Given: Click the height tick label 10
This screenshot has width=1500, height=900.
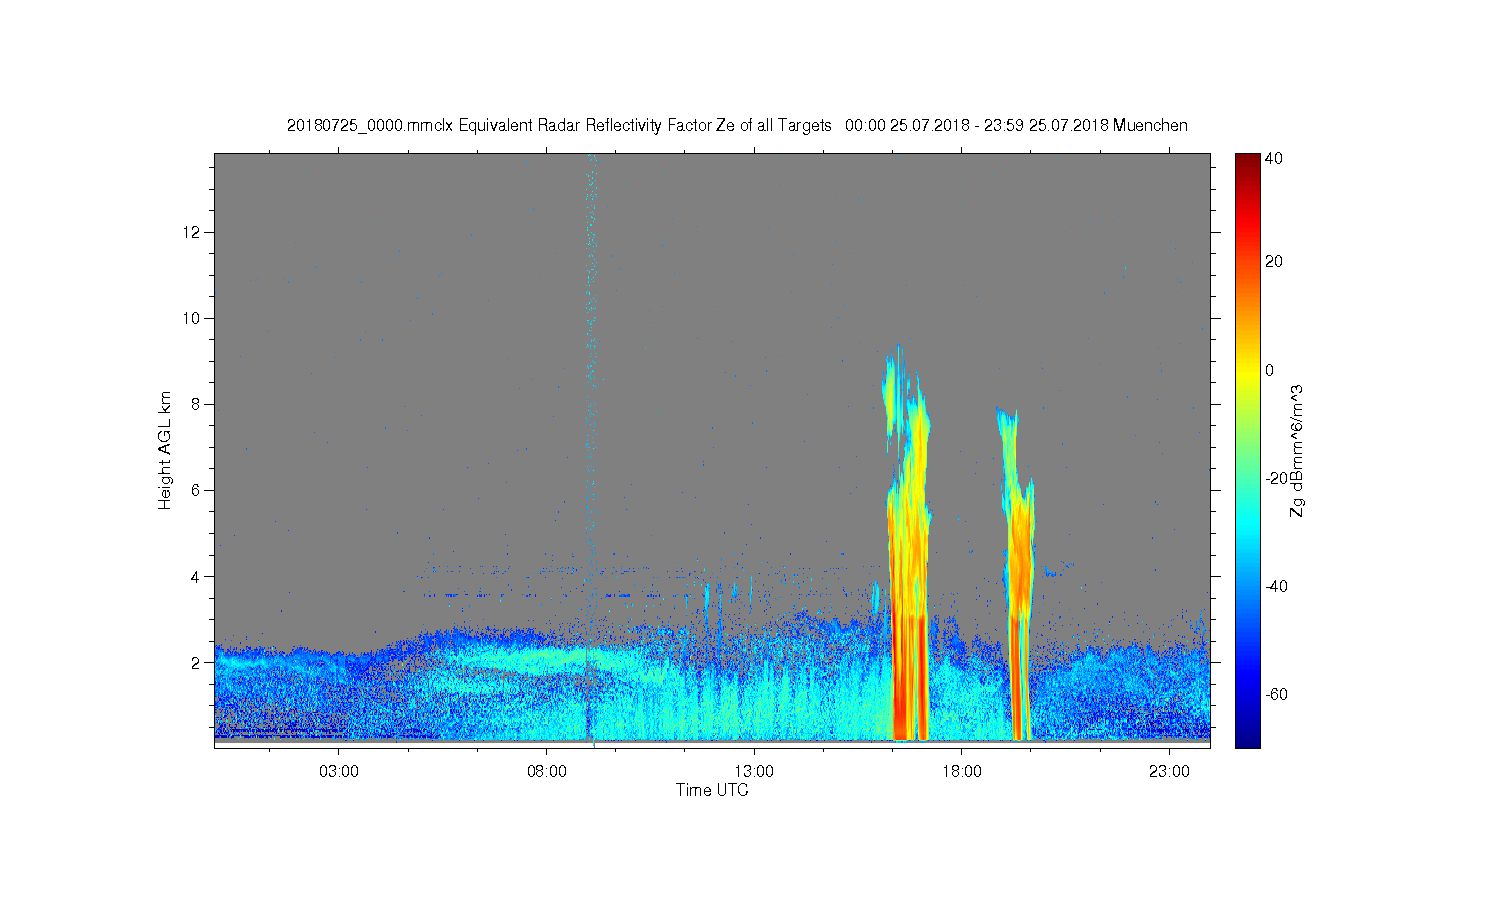Looking at the screenshot, I should pyautogui.click(x=193, y=318).
